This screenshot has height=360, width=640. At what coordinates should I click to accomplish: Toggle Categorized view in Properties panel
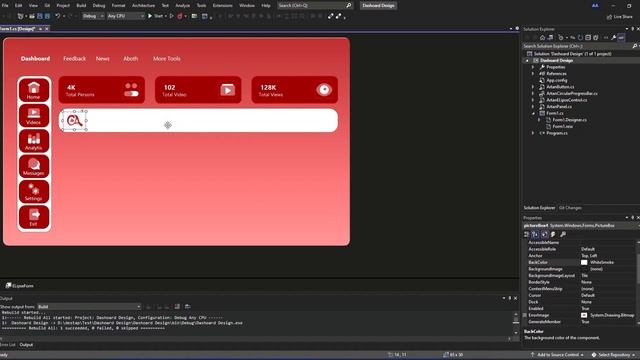click(527, 234)
